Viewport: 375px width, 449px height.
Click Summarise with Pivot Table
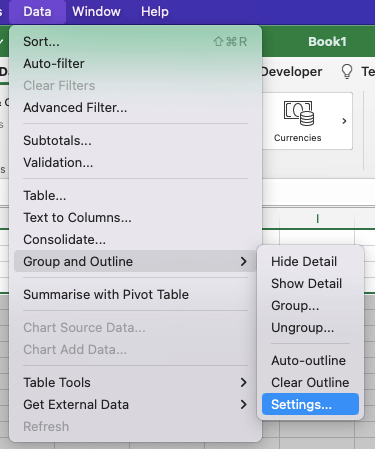click(x=135, y=294)
